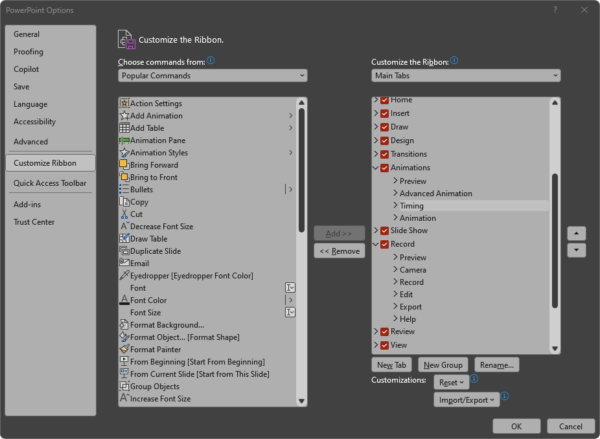Screen dimensions: 600x439
Task: Click the Move Up arrow button
Action: coord(576,233)
